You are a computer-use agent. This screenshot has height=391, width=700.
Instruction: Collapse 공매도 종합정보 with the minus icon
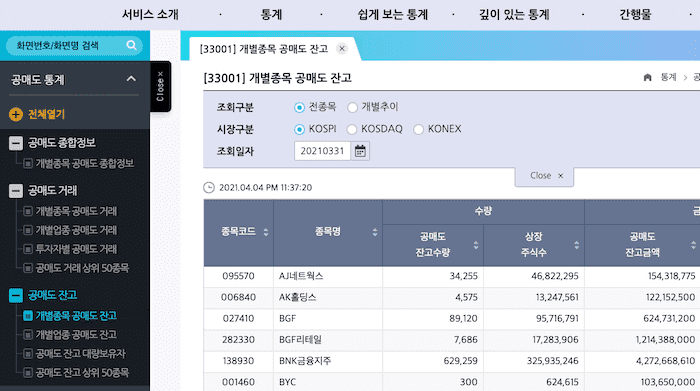(x=16, y=143)
